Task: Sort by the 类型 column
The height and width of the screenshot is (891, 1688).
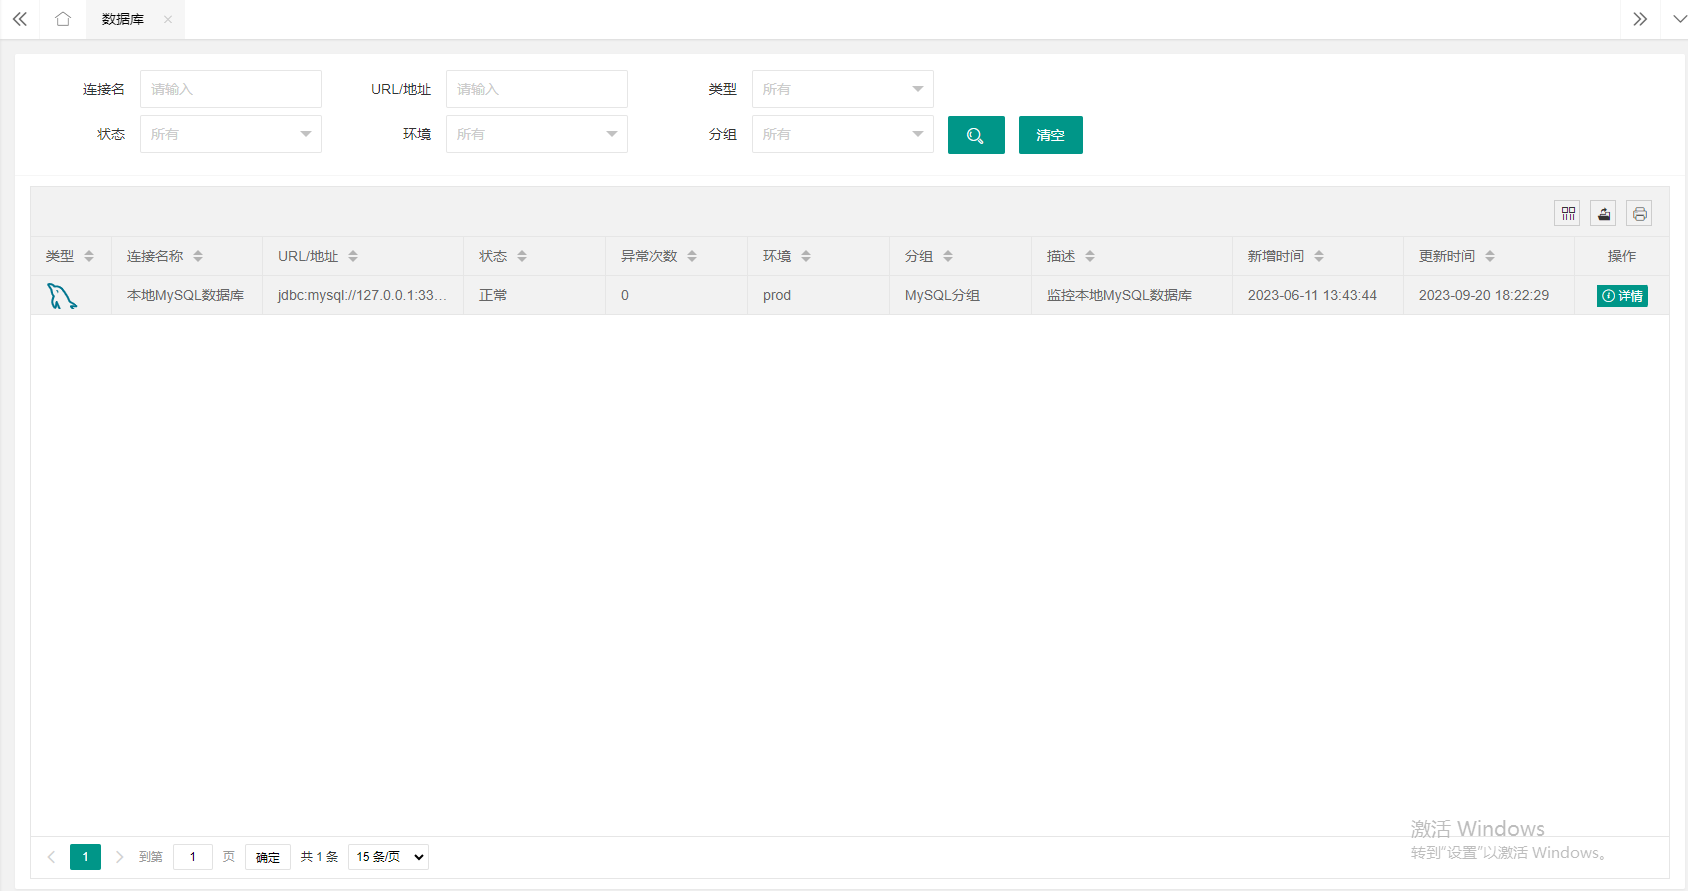Action: [x=89, y=256]
